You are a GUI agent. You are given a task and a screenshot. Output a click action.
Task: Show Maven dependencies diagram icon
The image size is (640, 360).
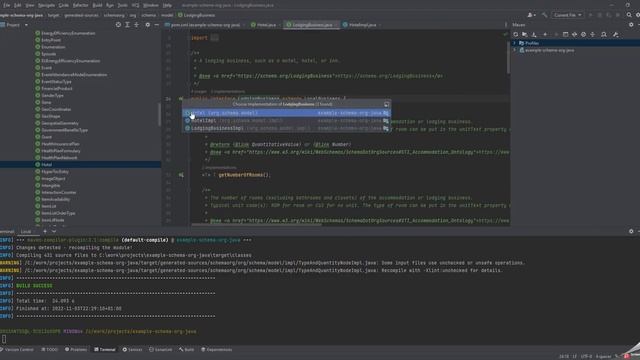604,35
